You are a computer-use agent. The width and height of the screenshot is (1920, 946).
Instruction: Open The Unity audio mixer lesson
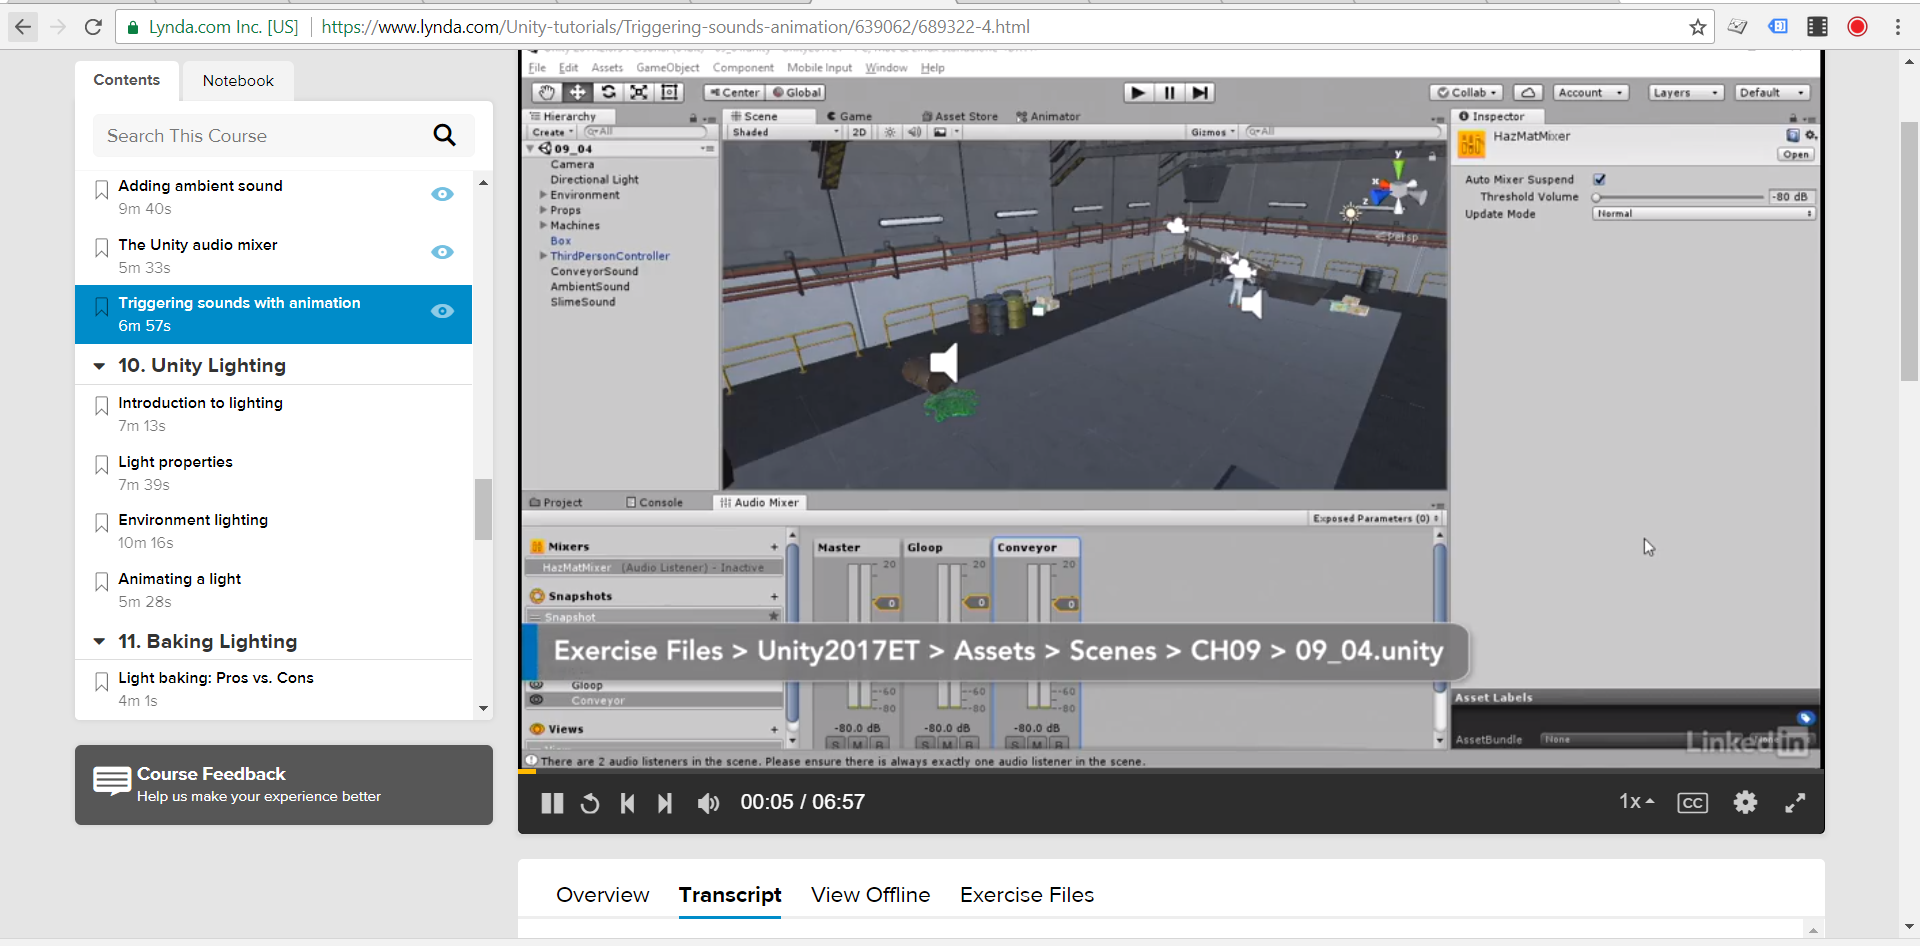[198, 245]
